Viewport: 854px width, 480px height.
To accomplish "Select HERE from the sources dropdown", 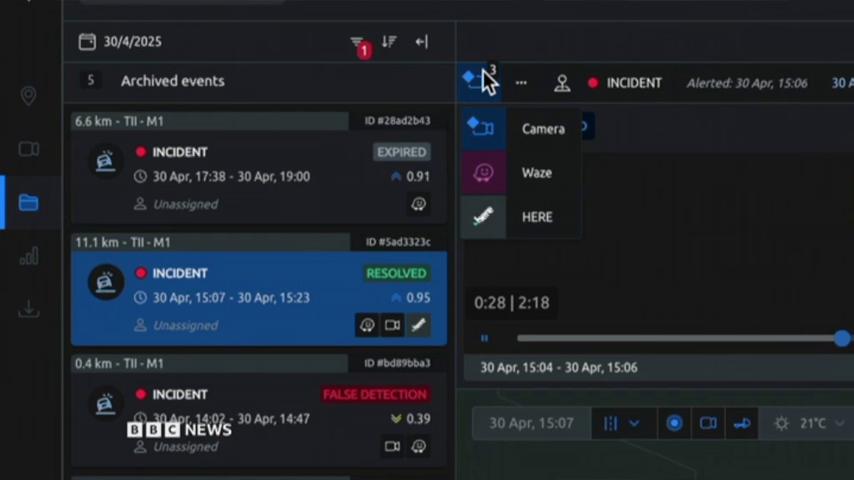I will click(536, 217).
